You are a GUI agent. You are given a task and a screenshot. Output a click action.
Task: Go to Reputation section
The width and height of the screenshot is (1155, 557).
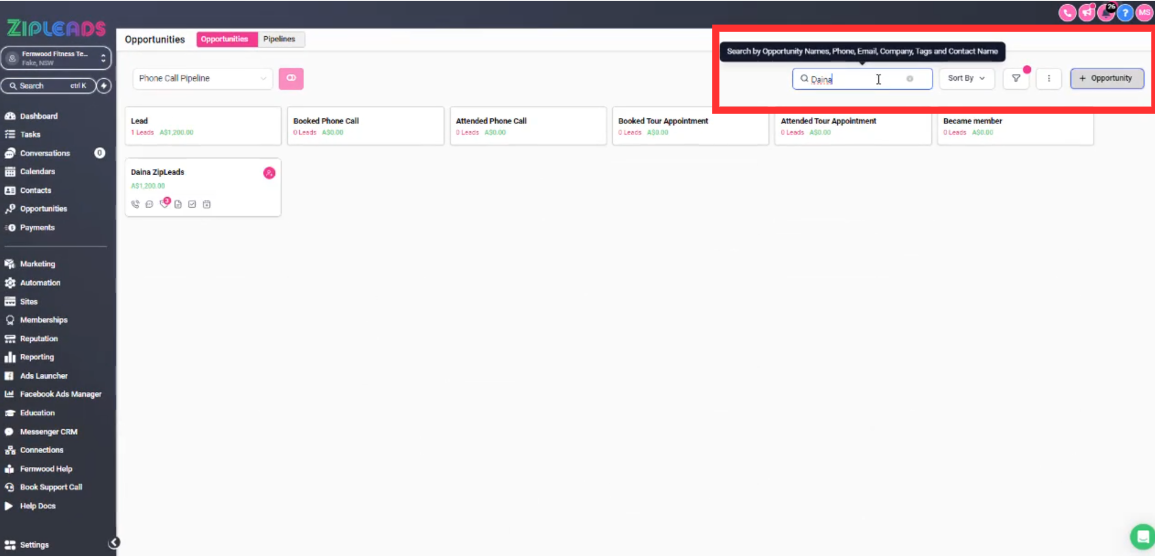pos(38,339)
